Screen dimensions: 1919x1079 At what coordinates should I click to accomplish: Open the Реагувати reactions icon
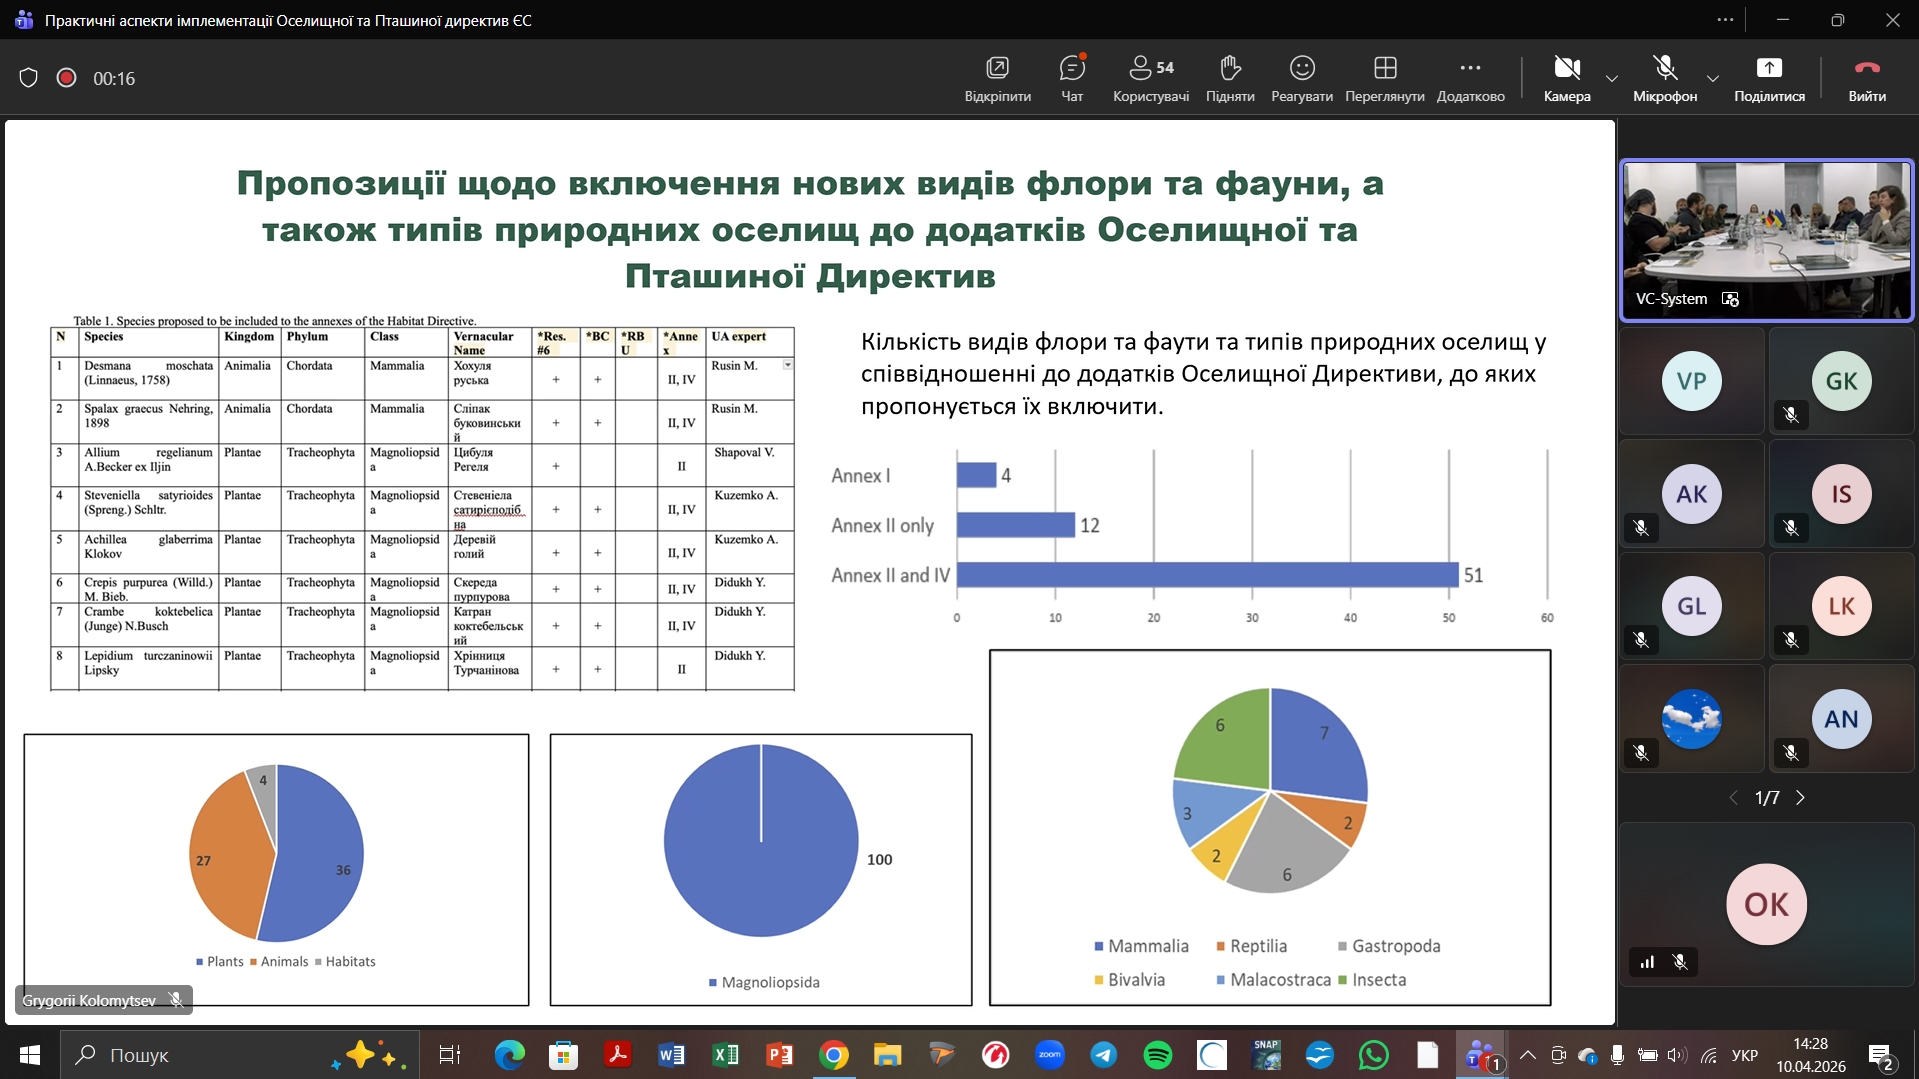(1301, 69)
